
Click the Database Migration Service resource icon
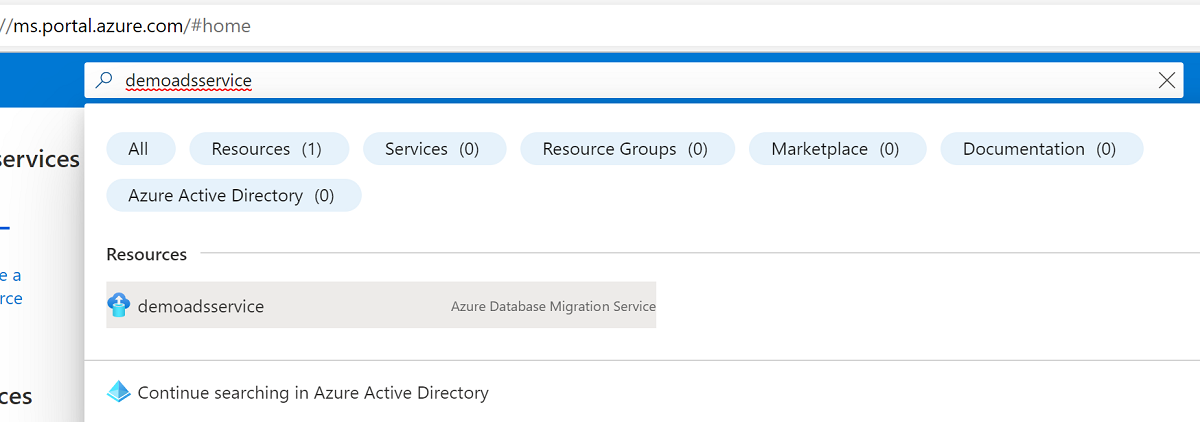click(x=119, y=305)
